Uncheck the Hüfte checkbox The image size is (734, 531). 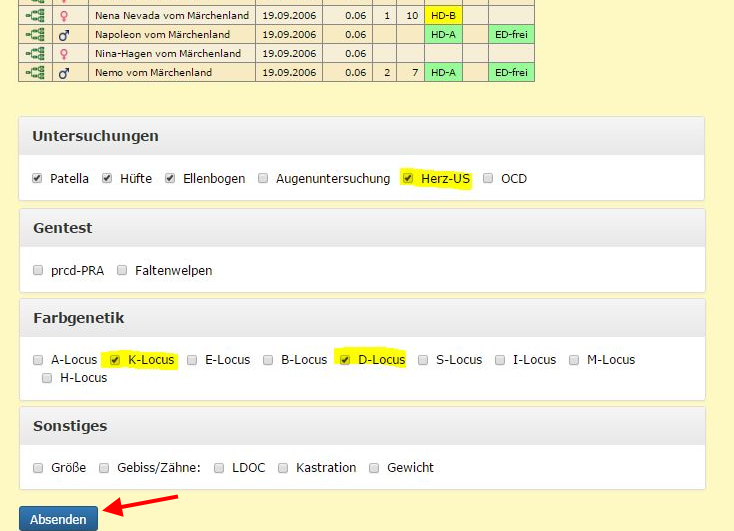pos(107,178)
